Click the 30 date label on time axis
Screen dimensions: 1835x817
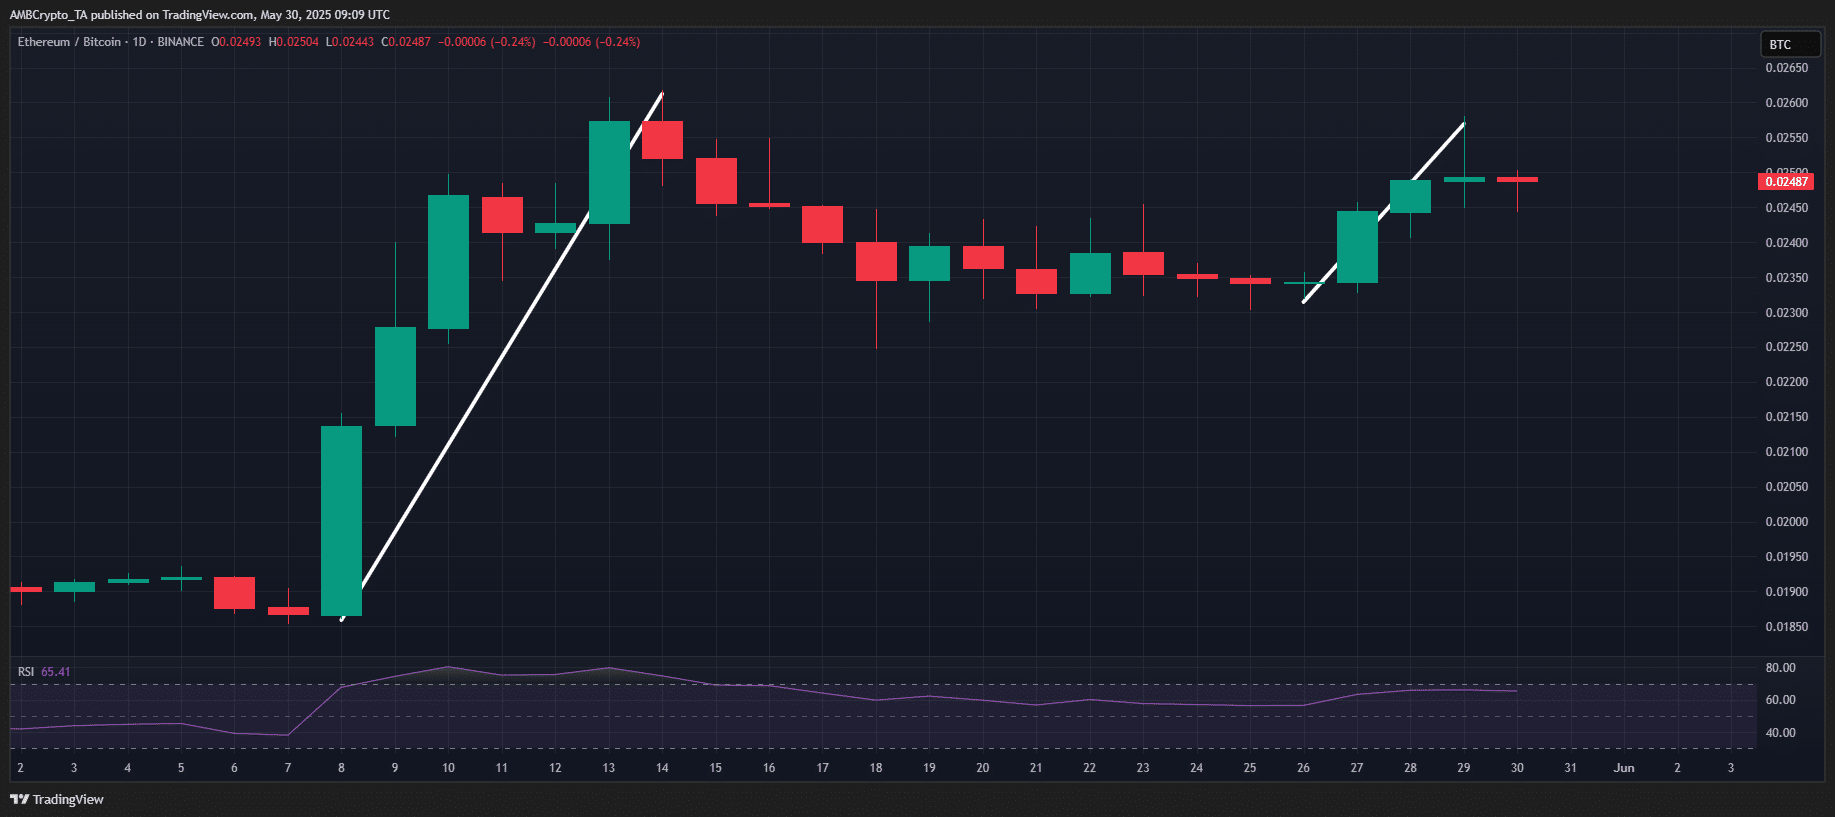pos(1517,768)
